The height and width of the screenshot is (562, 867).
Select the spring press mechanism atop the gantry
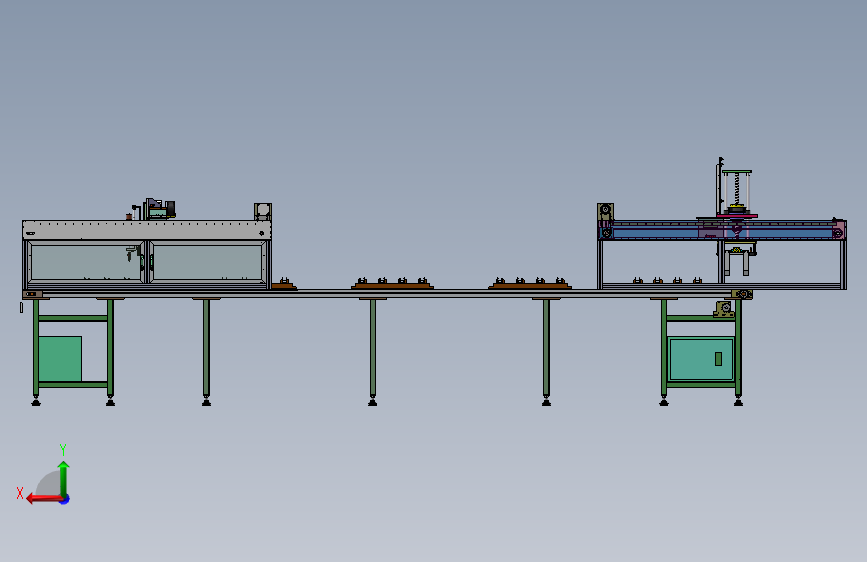tap(737, 192)
